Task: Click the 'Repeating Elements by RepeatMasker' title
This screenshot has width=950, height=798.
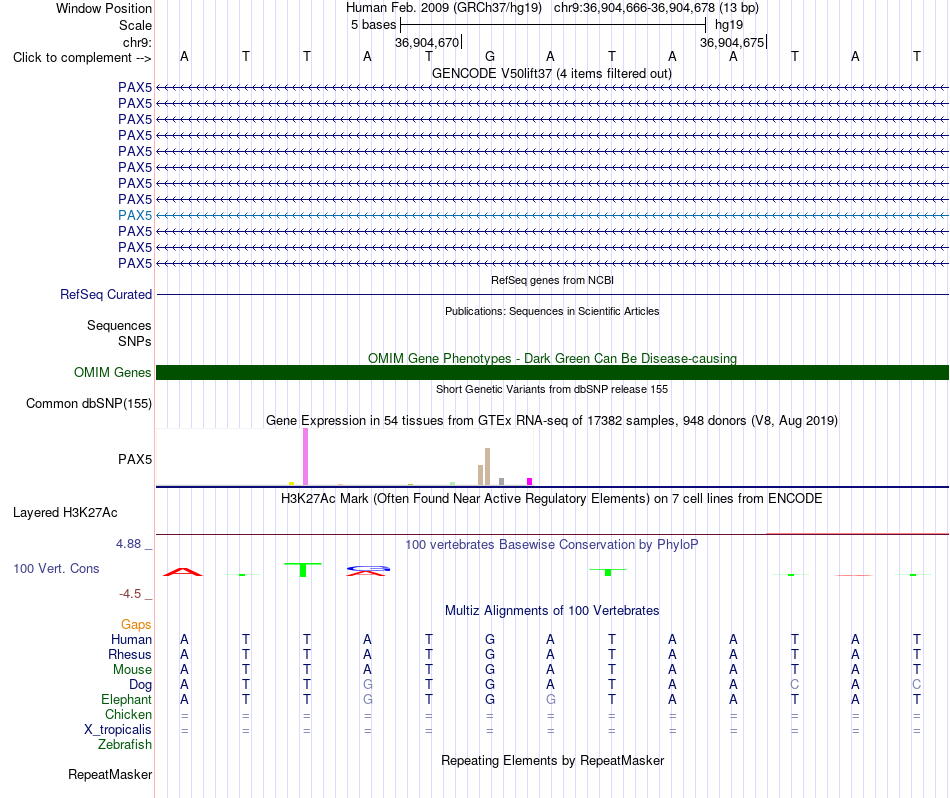Action: 552,760
